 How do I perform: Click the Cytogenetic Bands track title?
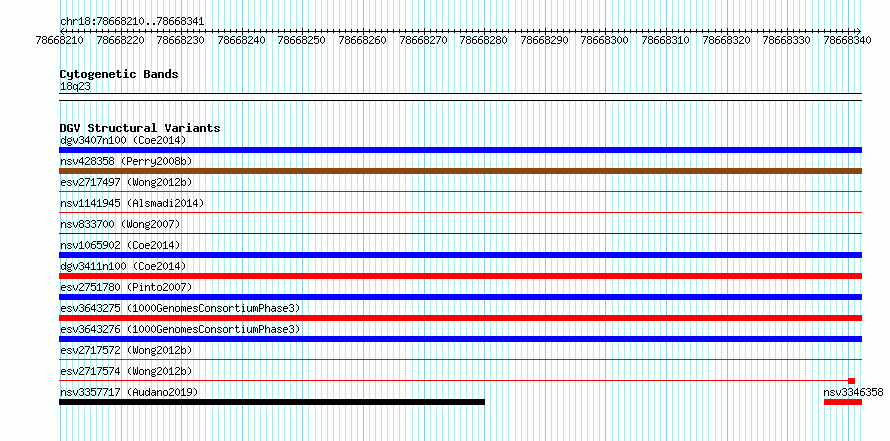click(119, 74)
